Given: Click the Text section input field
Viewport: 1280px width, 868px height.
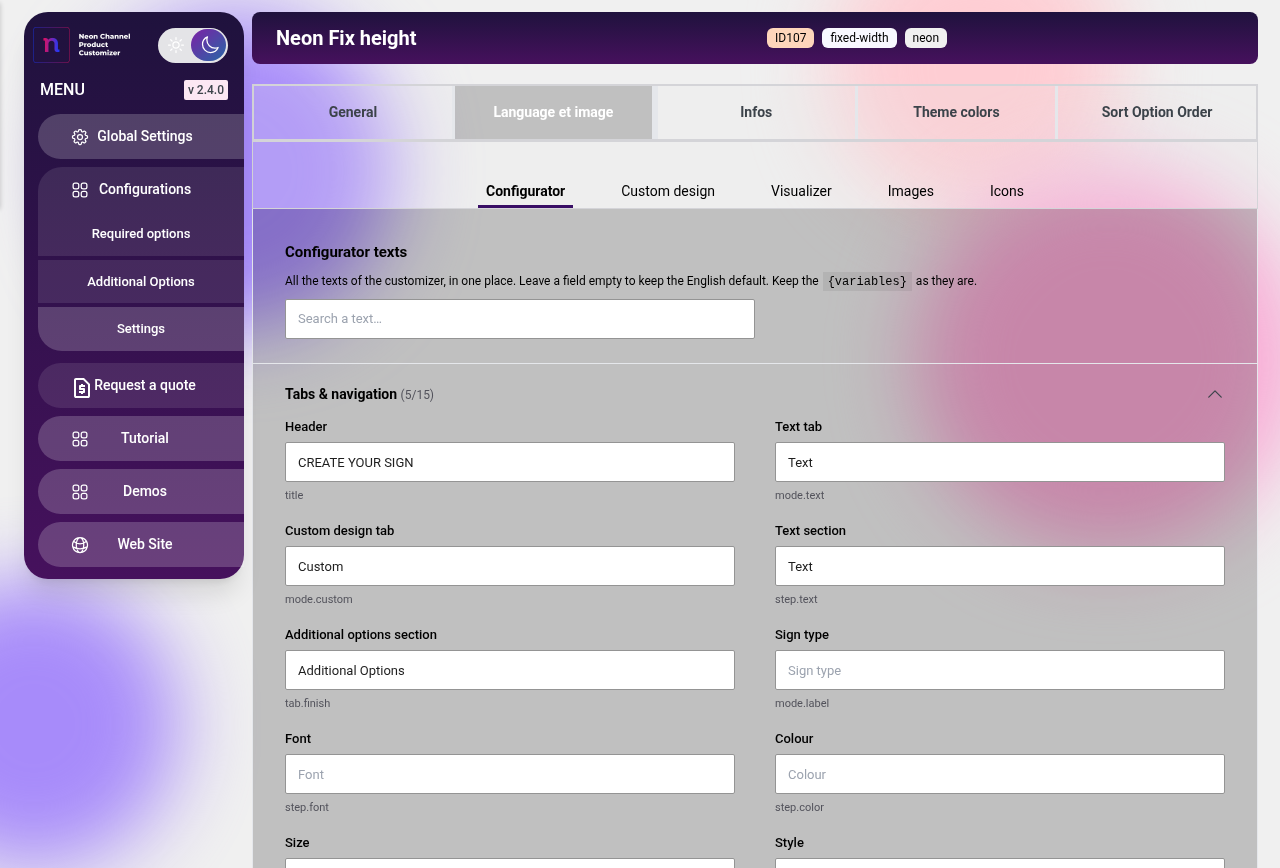Looking at the screenshot, I should tap(1000, 566).
